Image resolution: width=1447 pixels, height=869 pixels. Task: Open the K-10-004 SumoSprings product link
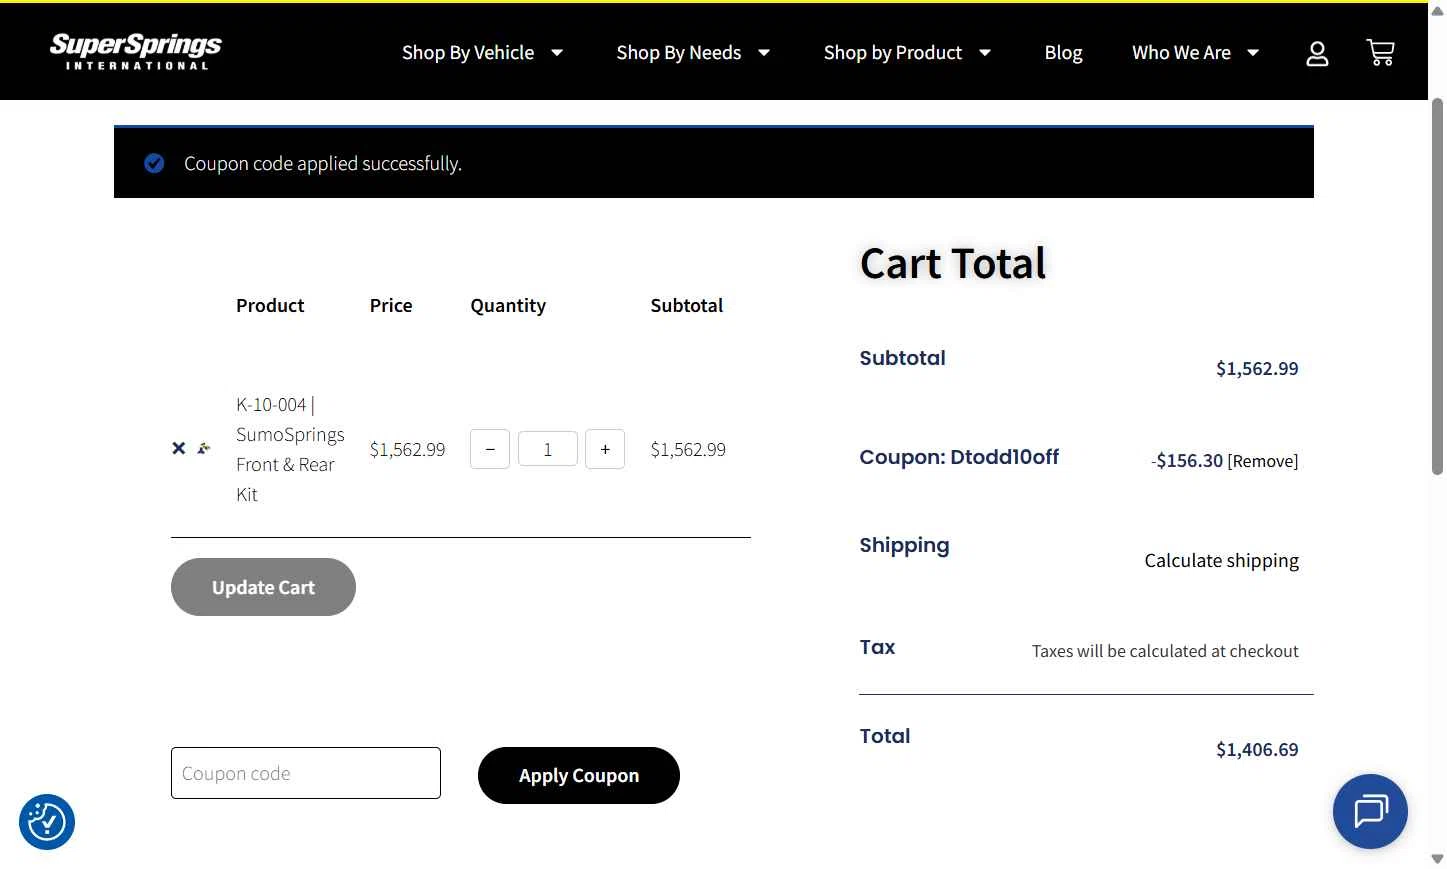pyautogui.click(x=290, y=449)
